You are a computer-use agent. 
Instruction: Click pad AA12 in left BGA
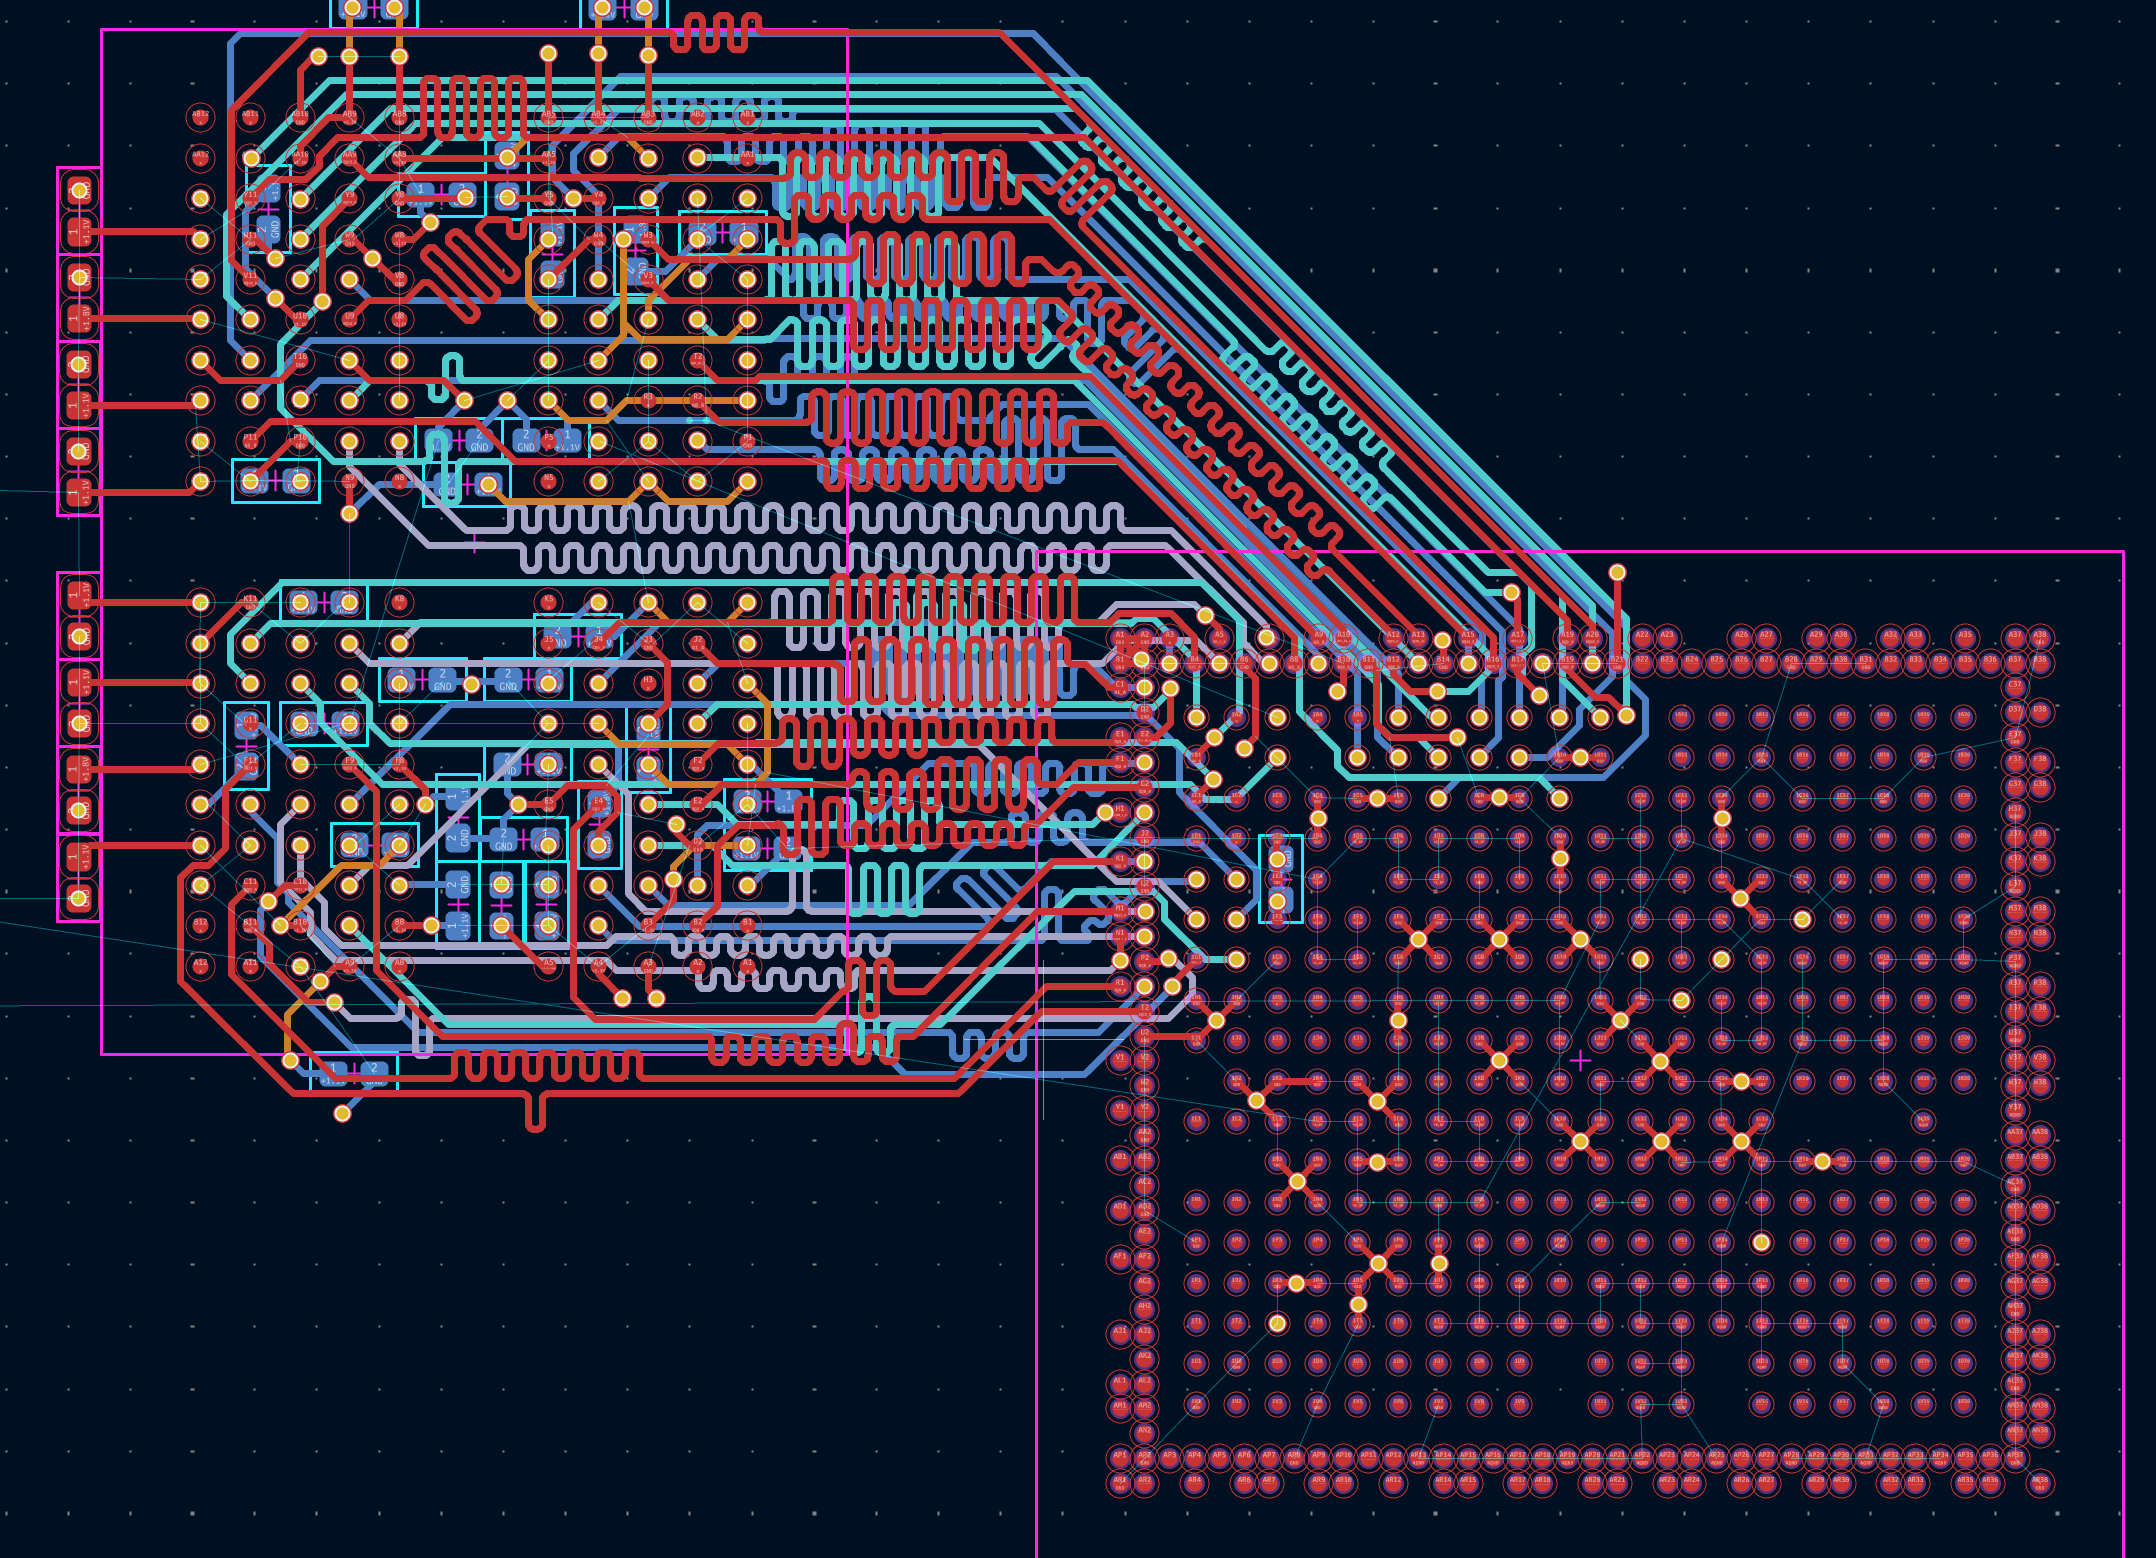coord(201,156)
